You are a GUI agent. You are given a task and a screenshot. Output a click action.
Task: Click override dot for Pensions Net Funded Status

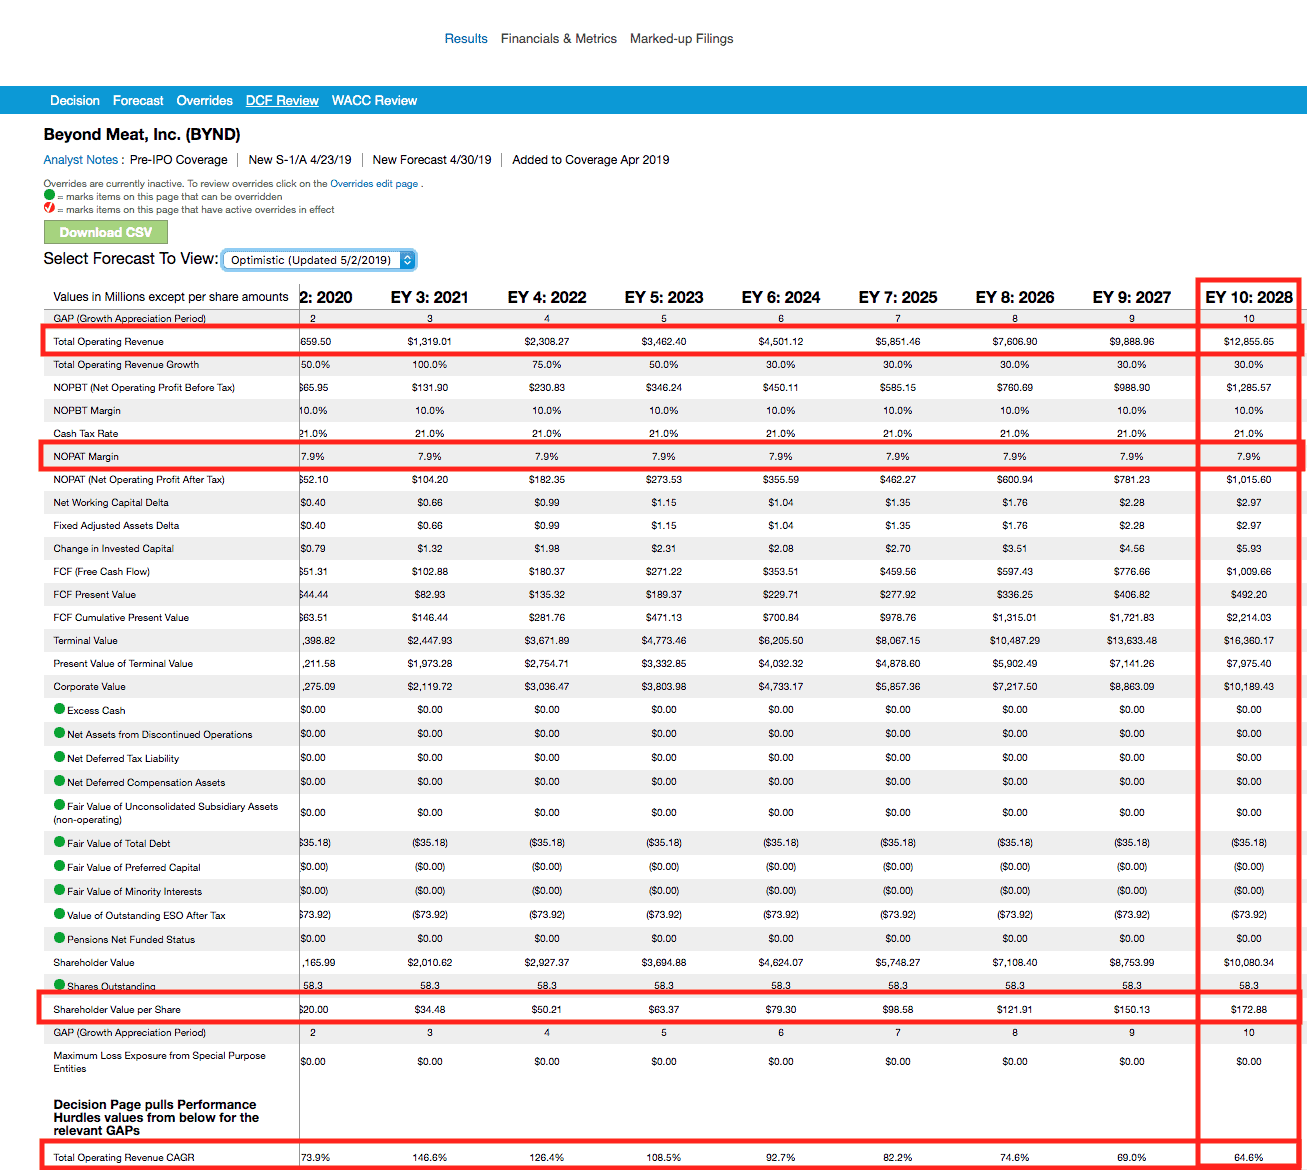(60, 938)
